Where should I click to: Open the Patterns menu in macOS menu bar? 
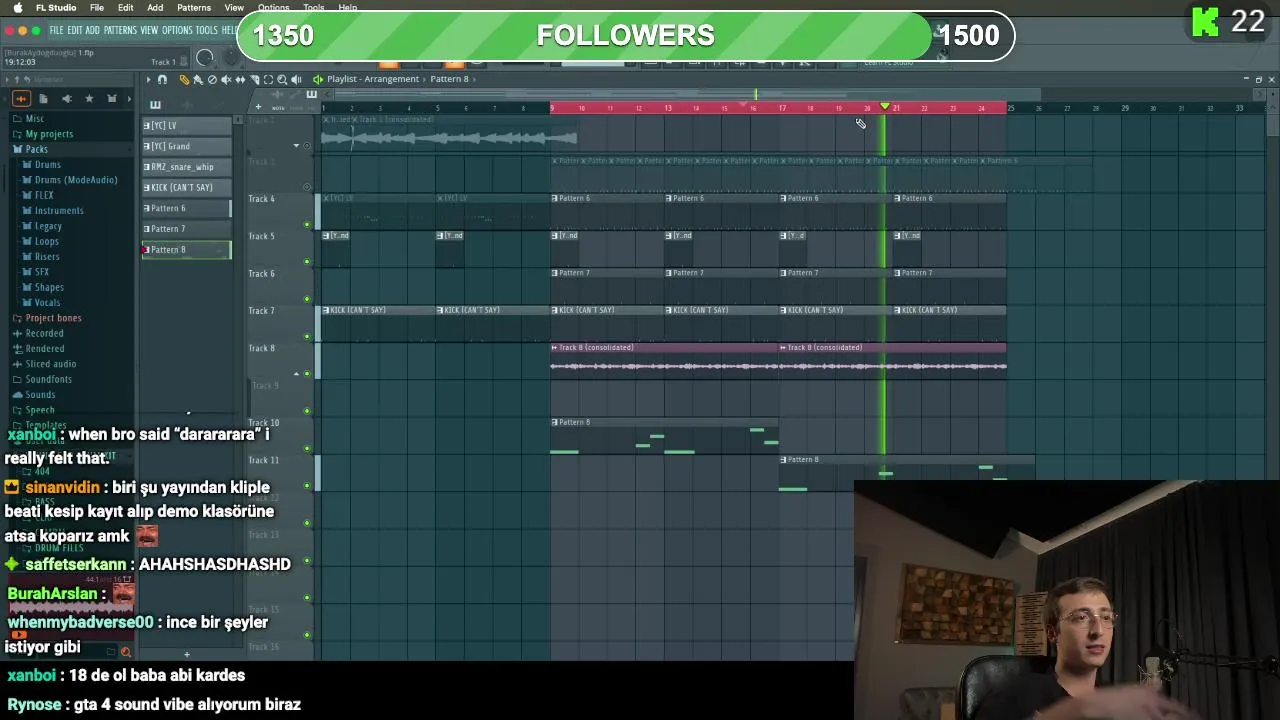[x=194, y=7]
